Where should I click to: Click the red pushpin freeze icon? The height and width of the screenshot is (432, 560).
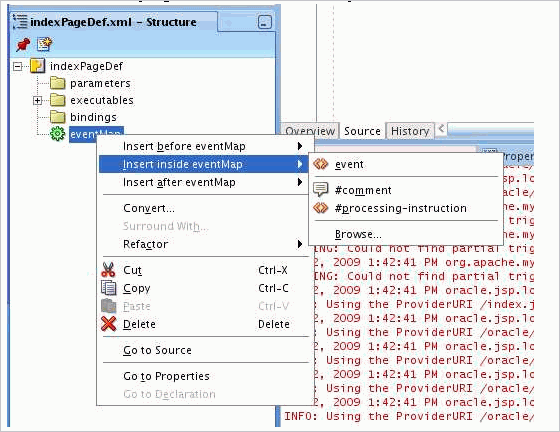[x=23, y=44]
